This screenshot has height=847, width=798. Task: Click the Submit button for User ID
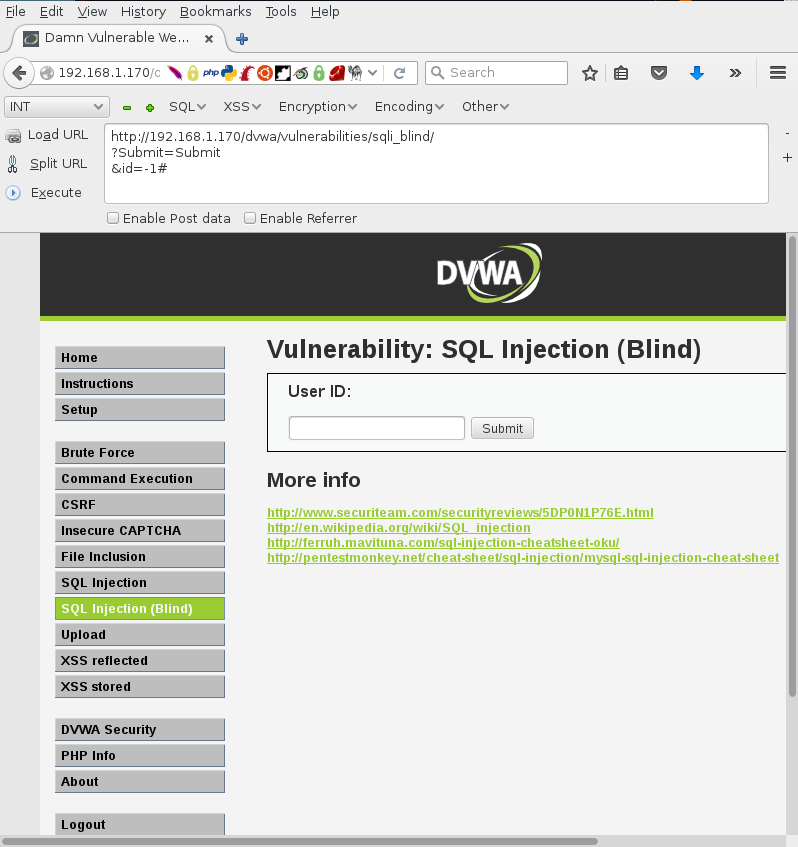pos(502,428)
